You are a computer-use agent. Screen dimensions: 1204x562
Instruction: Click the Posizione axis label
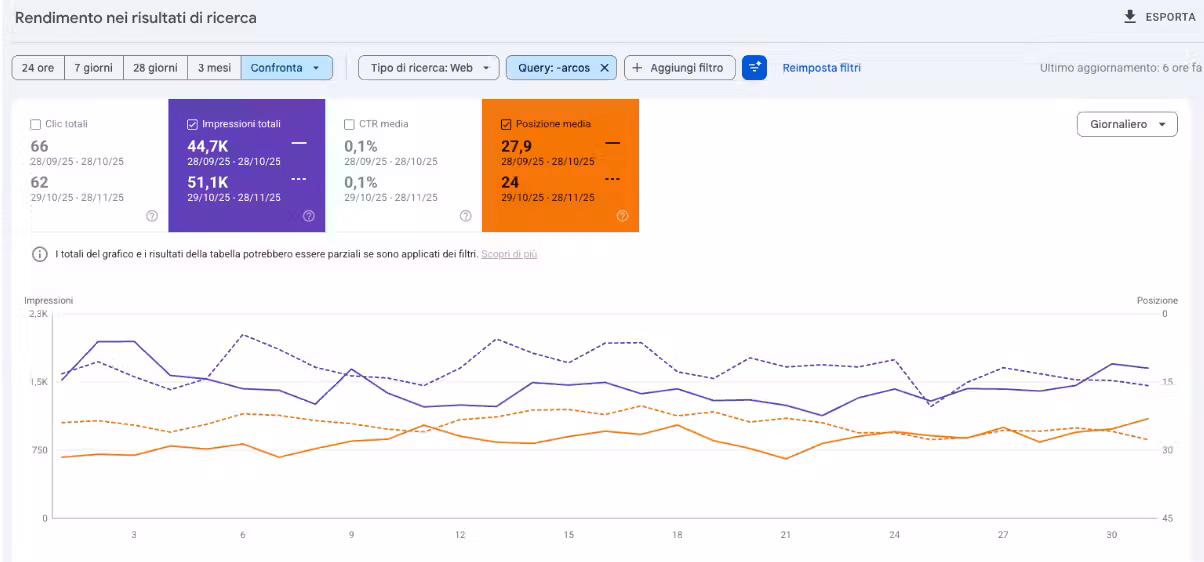tap(1158, 300)
